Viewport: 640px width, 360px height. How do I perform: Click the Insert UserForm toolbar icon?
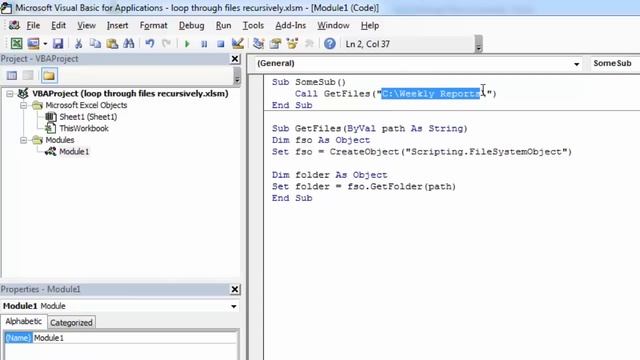33,44
